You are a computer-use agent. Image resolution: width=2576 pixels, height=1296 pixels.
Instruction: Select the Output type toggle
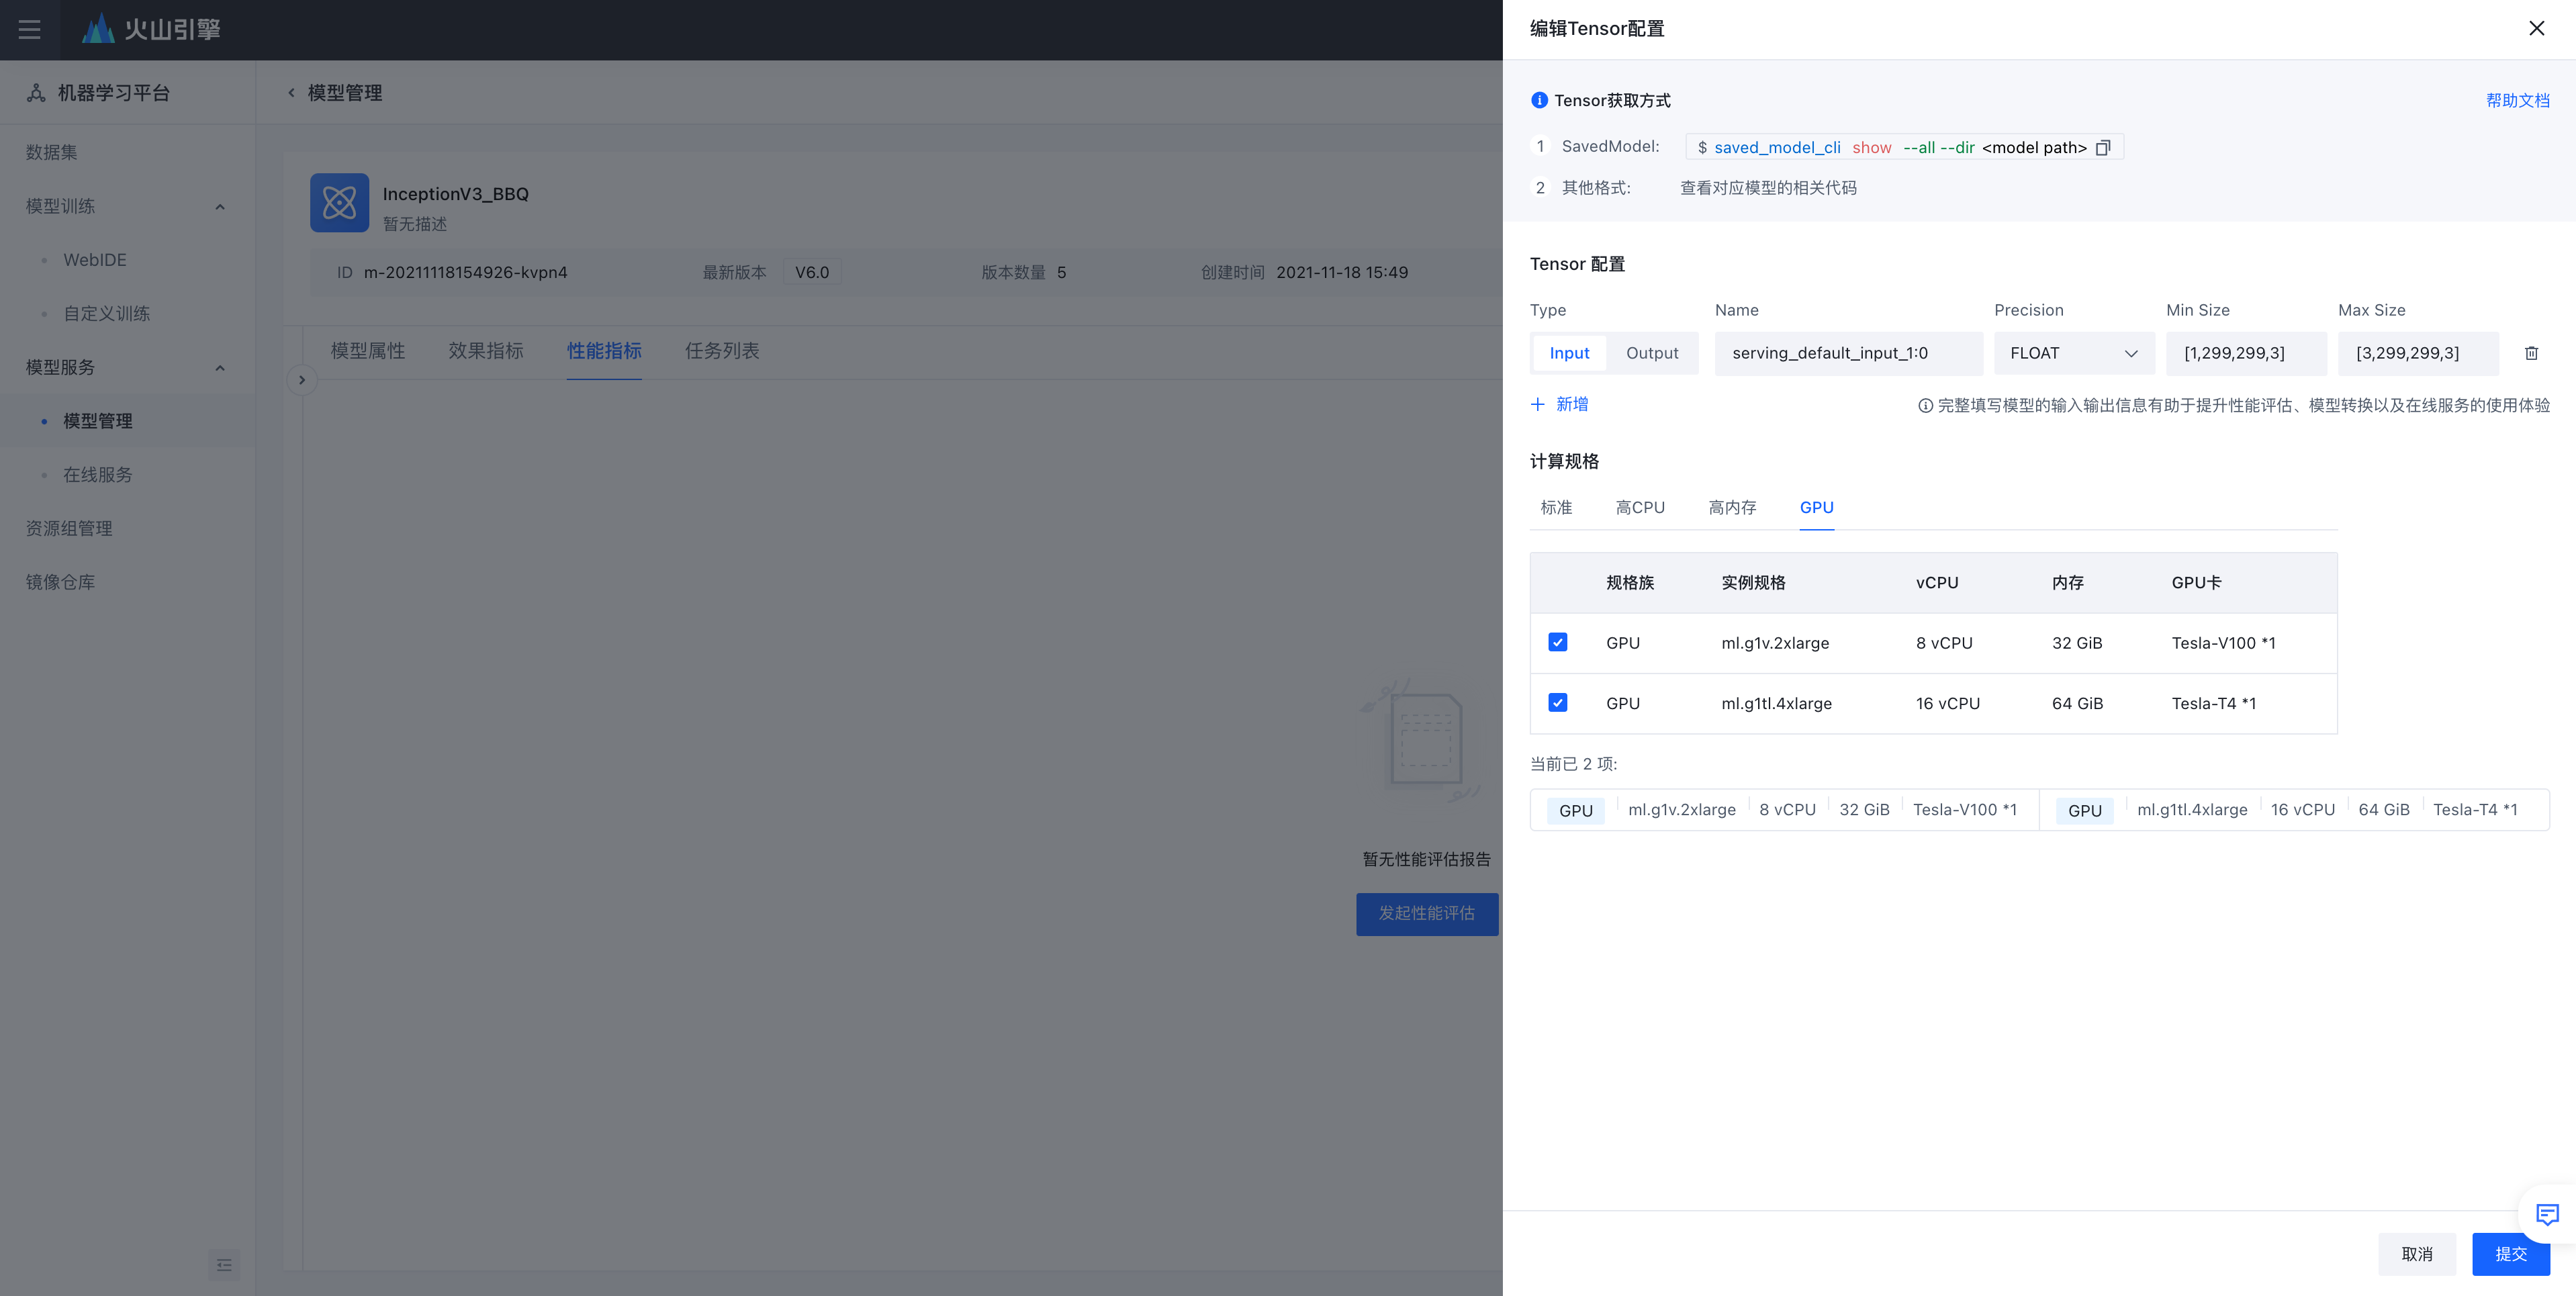pos(1652,353)
